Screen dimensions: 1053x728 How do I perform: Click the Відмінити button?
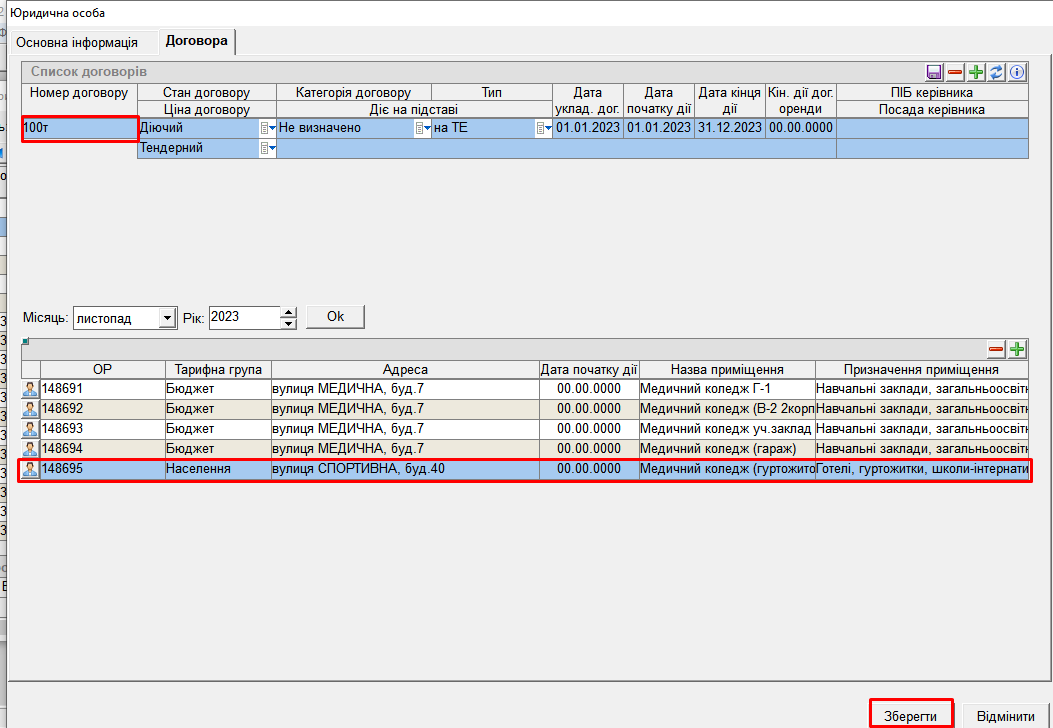tap(1005, 716)
